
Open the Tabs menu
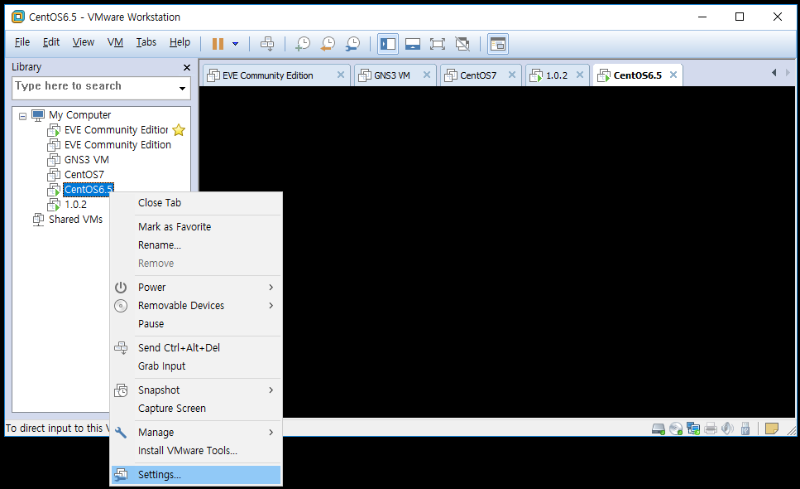tap(146, 42)
